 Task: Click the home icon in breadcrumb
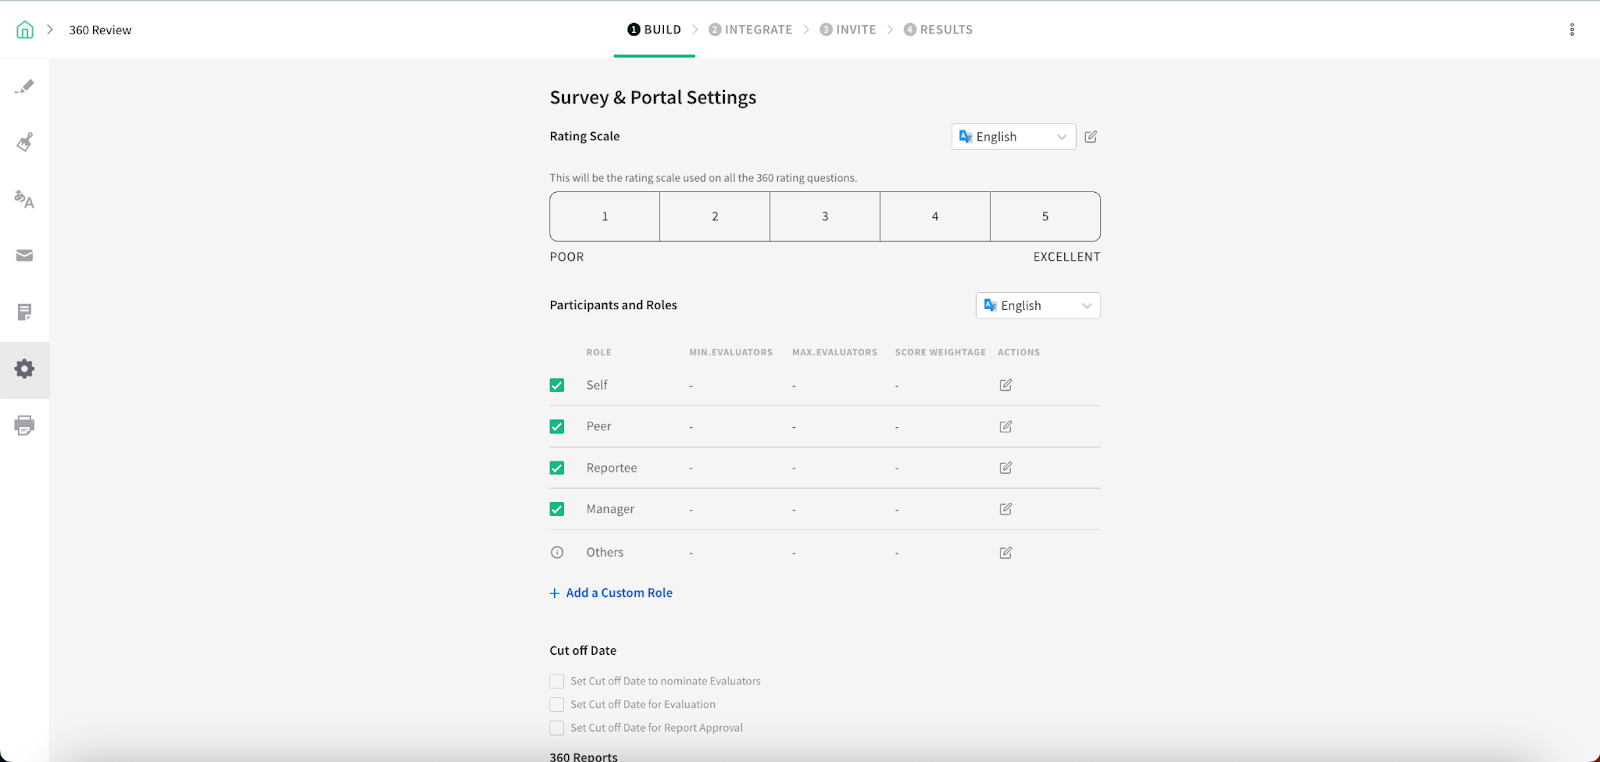pyautogui.click(x=25, y=30)
